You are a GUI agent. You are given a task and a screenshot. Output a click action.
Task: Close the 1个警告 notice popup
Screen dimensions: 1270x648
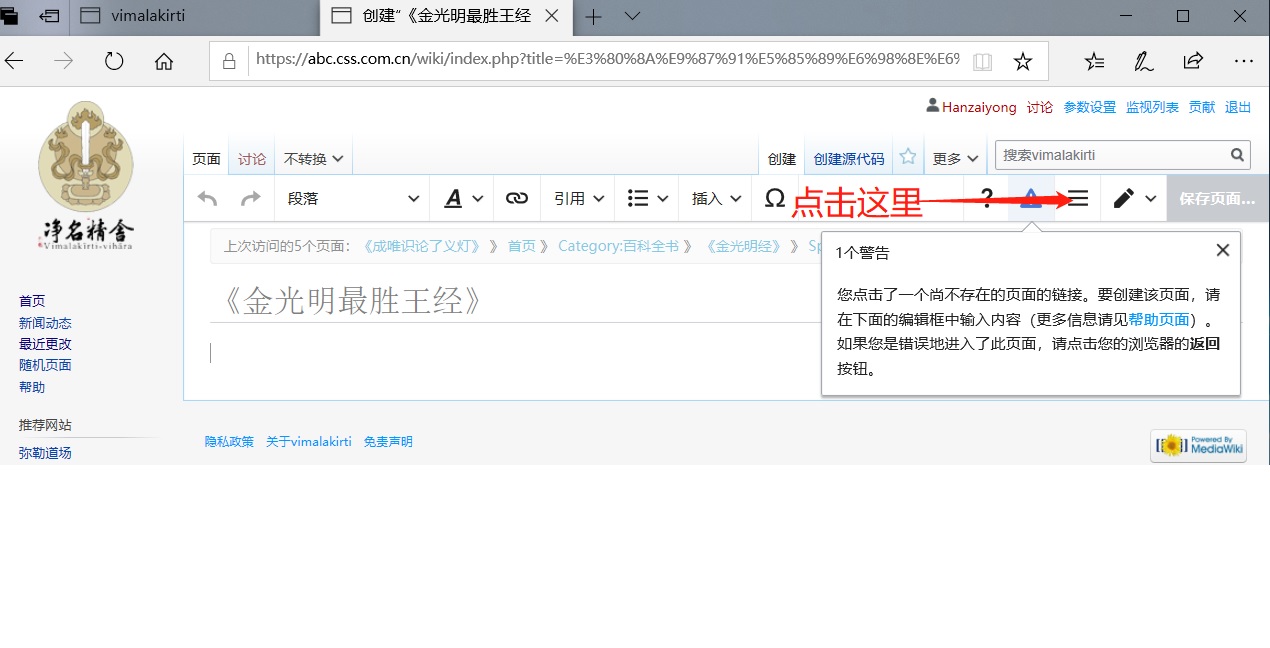coord(1222,251)
